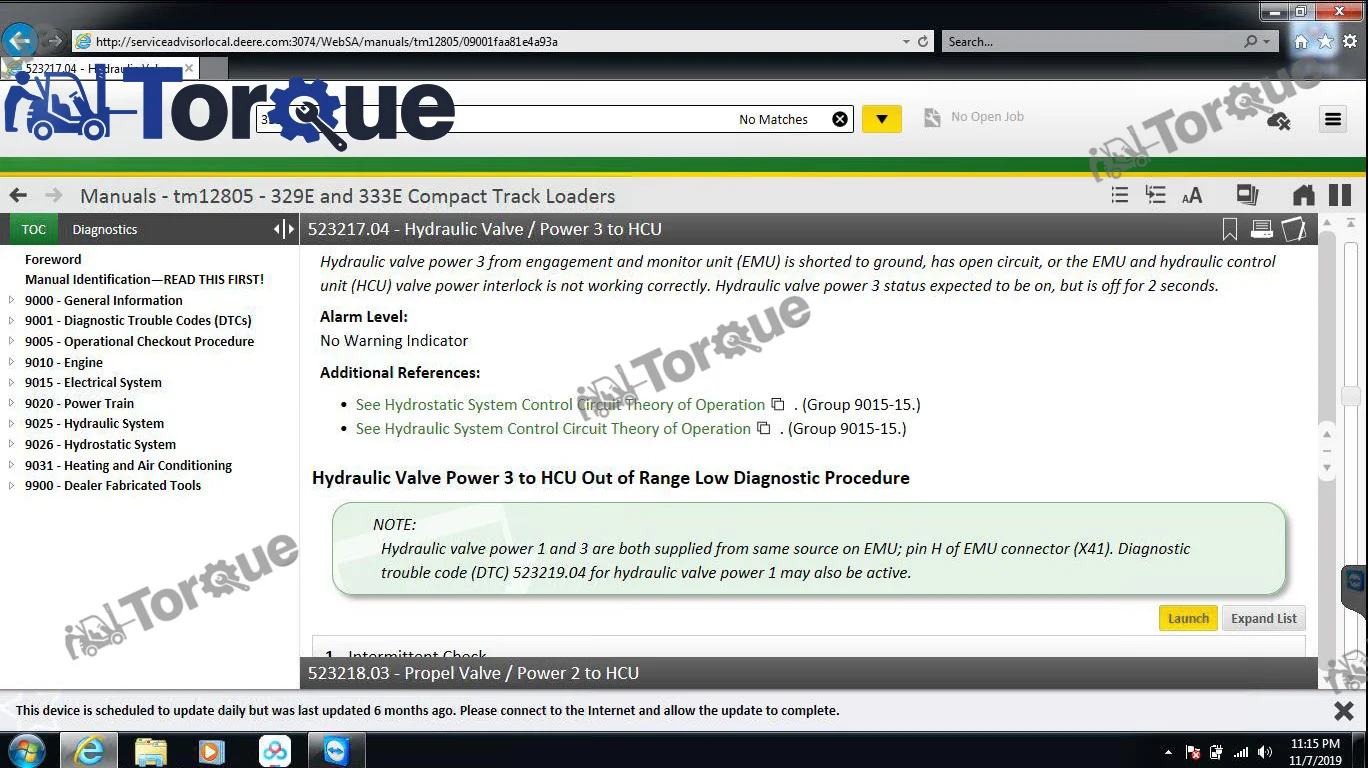
Task: Open the notes icon in section header
Action: coord(1294,230)
